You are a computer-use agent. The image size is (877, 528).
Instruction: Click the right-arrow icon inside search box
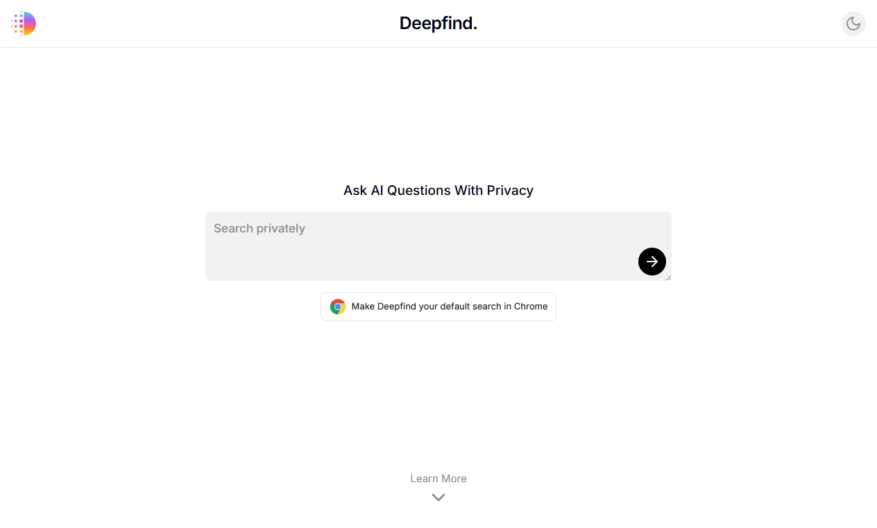tap(652, 261)
